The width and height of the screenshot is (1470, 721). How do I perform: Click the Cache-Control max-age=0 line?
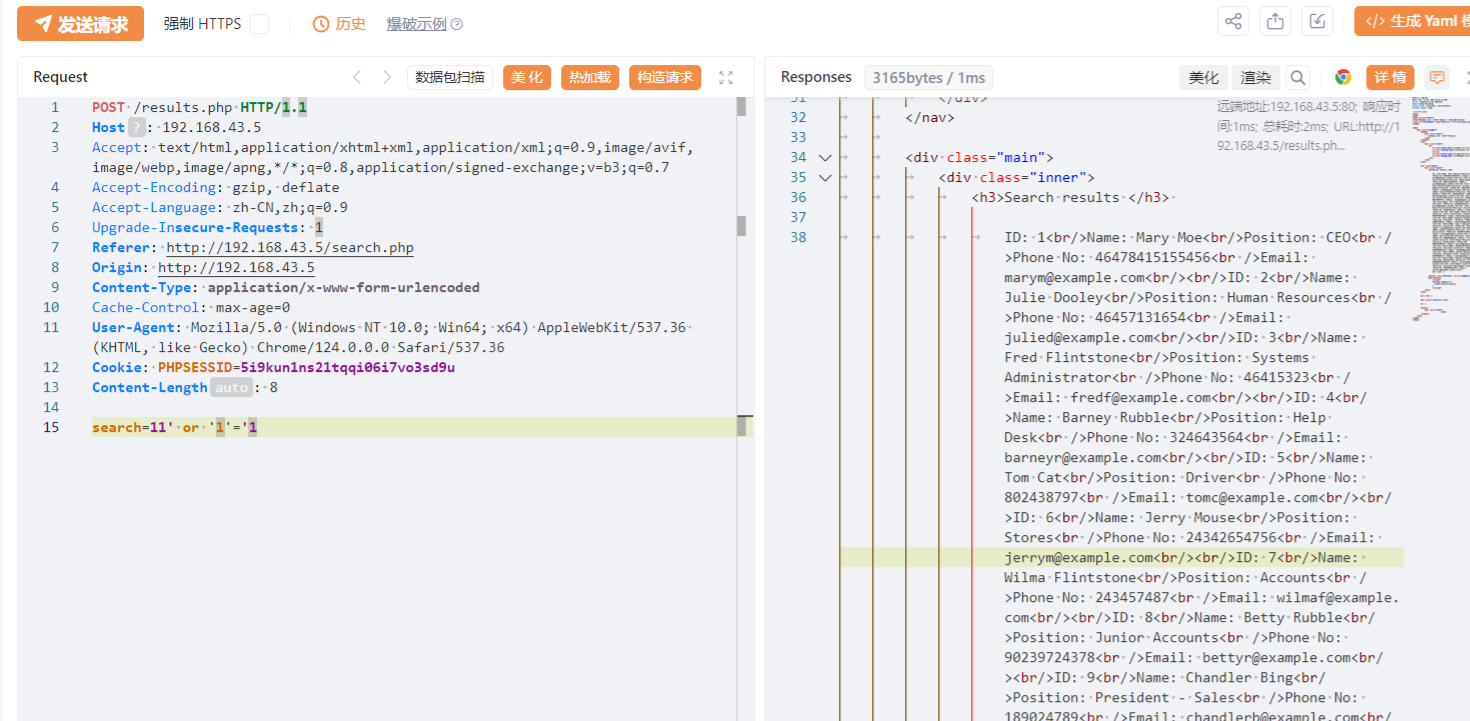coord(191,307)
